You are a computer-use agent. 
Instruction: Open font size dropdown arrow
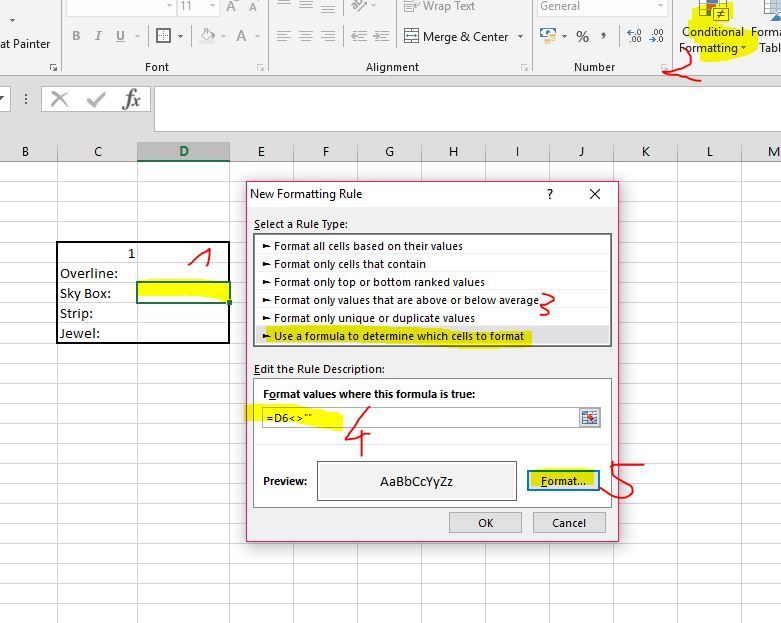coord(212,6)
